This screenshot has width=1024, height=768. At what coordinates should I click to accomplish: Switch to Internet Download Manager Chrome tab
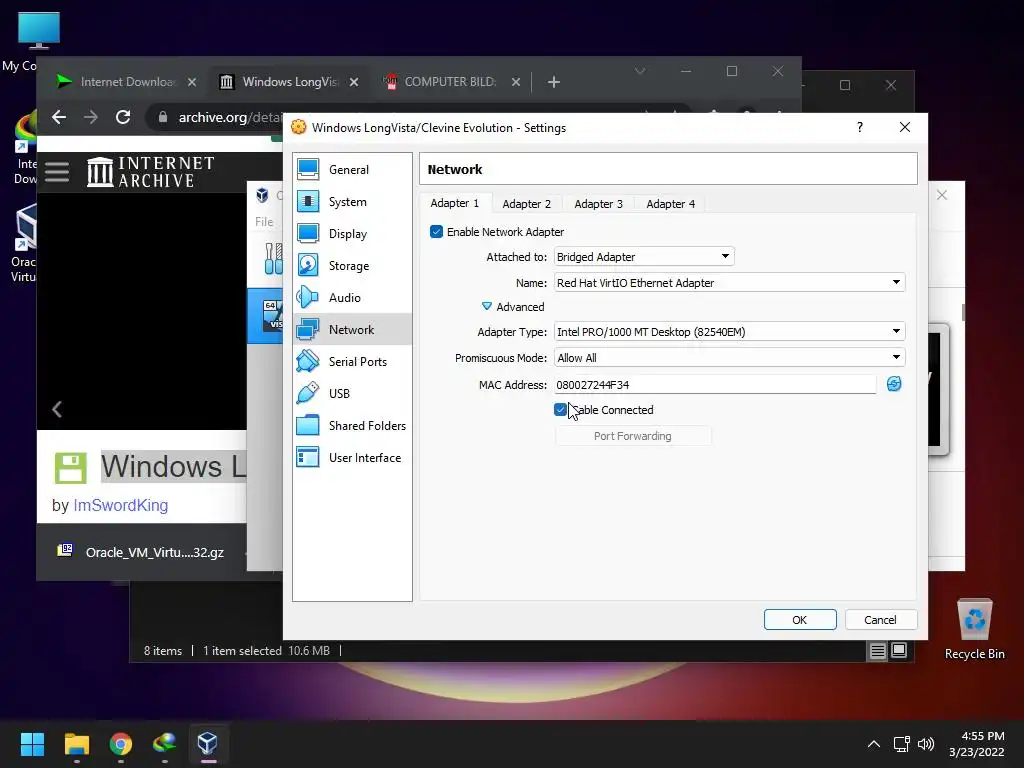[x=121, y=82]
